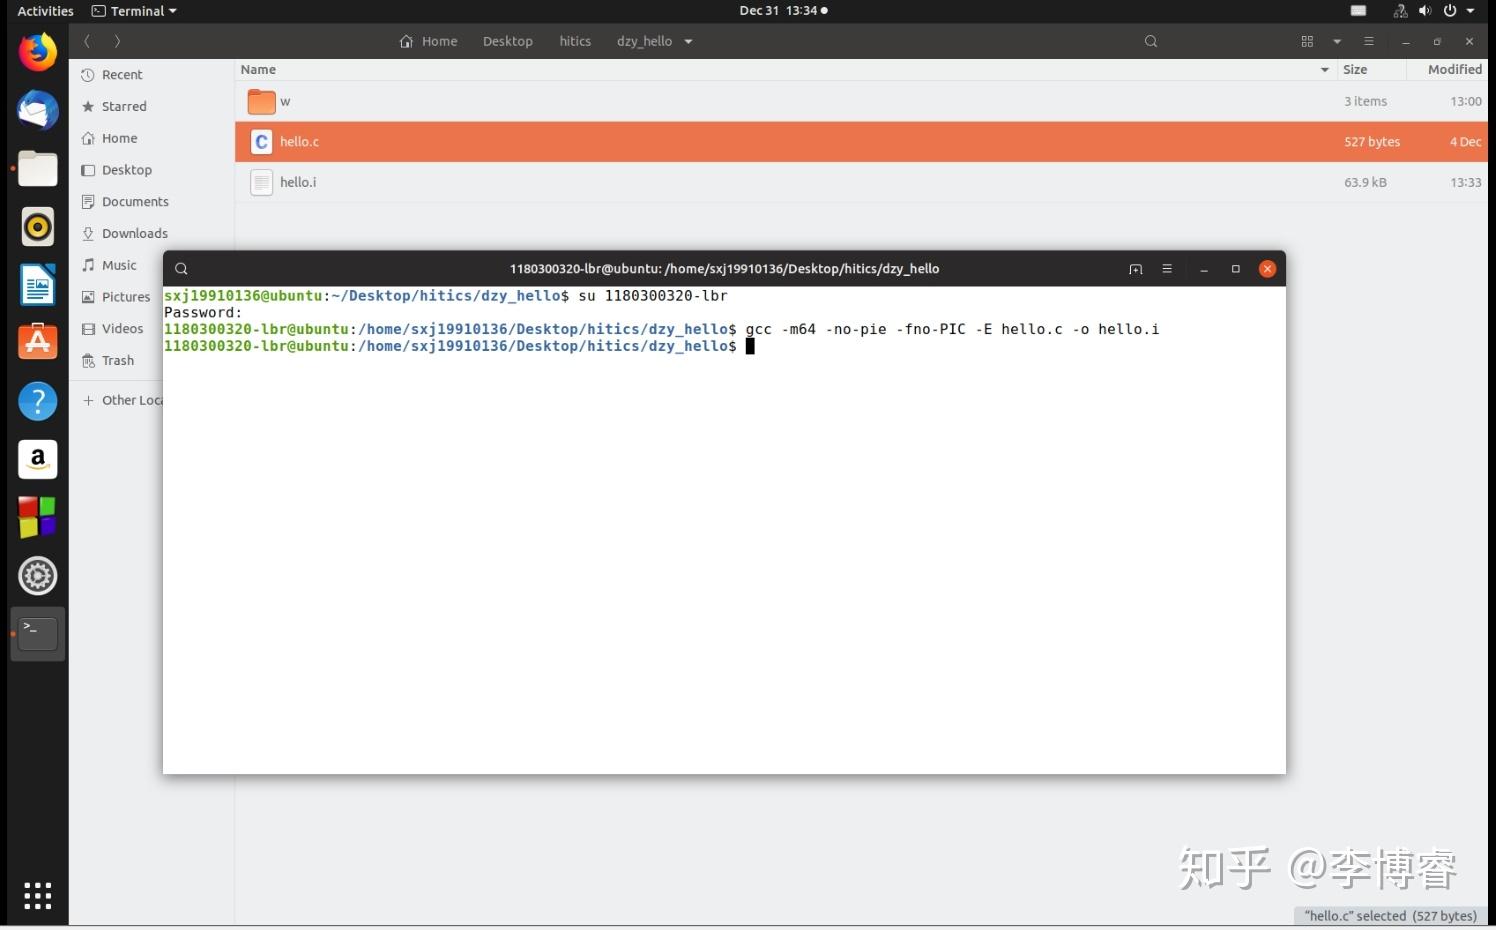Image resolution: width=1496 pixels, height=930 pixels.
Task: Open Firefox from the dock
Action: 38,52
